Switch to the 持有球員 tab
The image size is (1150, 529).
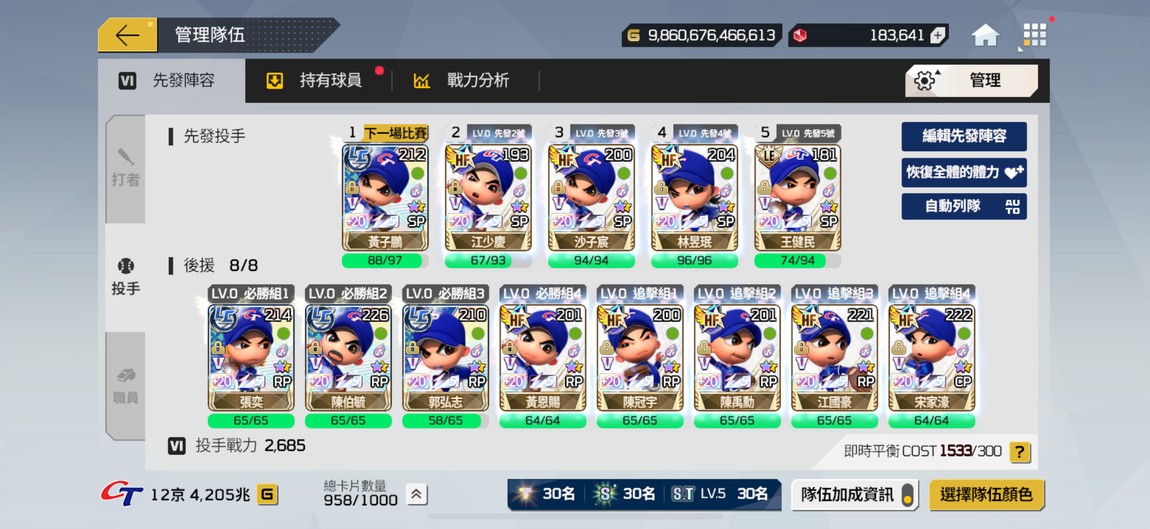pyautogui.click(x=318, y=81)
